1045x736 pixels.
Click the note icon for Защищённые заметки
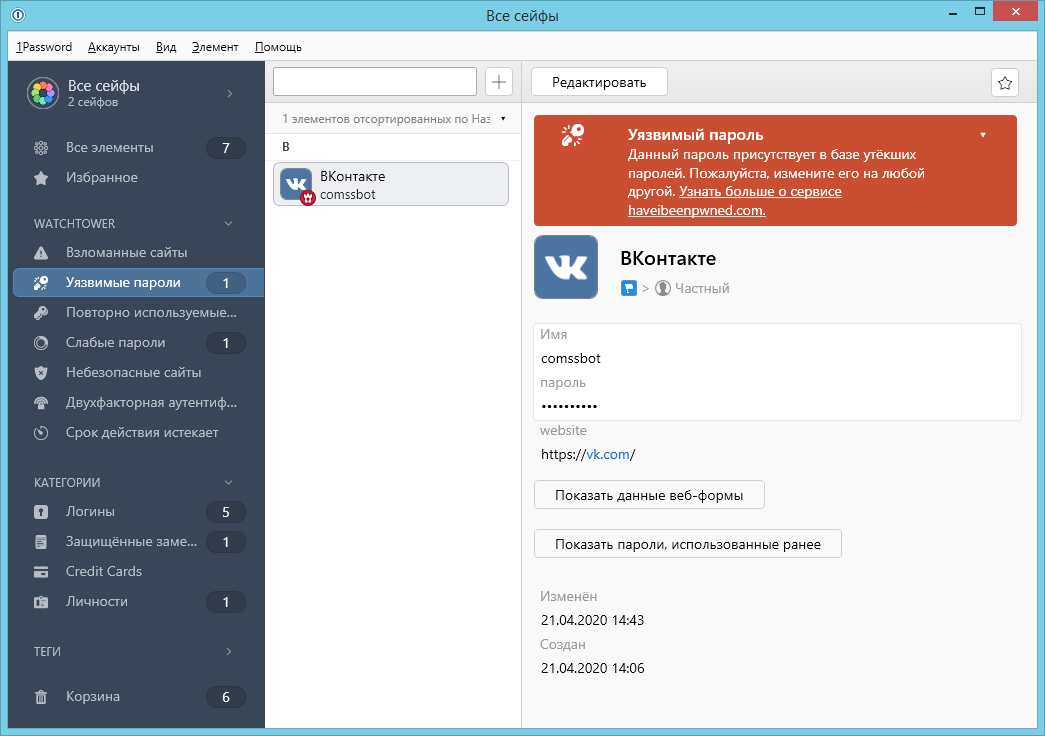click(41, 542)
